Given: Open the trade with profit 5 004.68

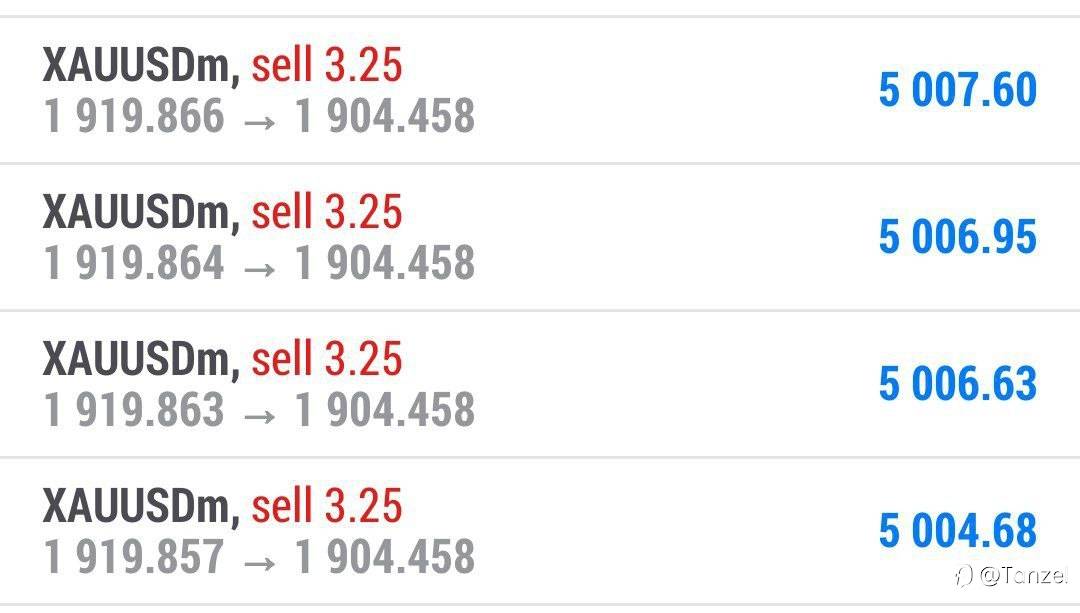Looking at the screenshot, I should [x=540, y=531].
